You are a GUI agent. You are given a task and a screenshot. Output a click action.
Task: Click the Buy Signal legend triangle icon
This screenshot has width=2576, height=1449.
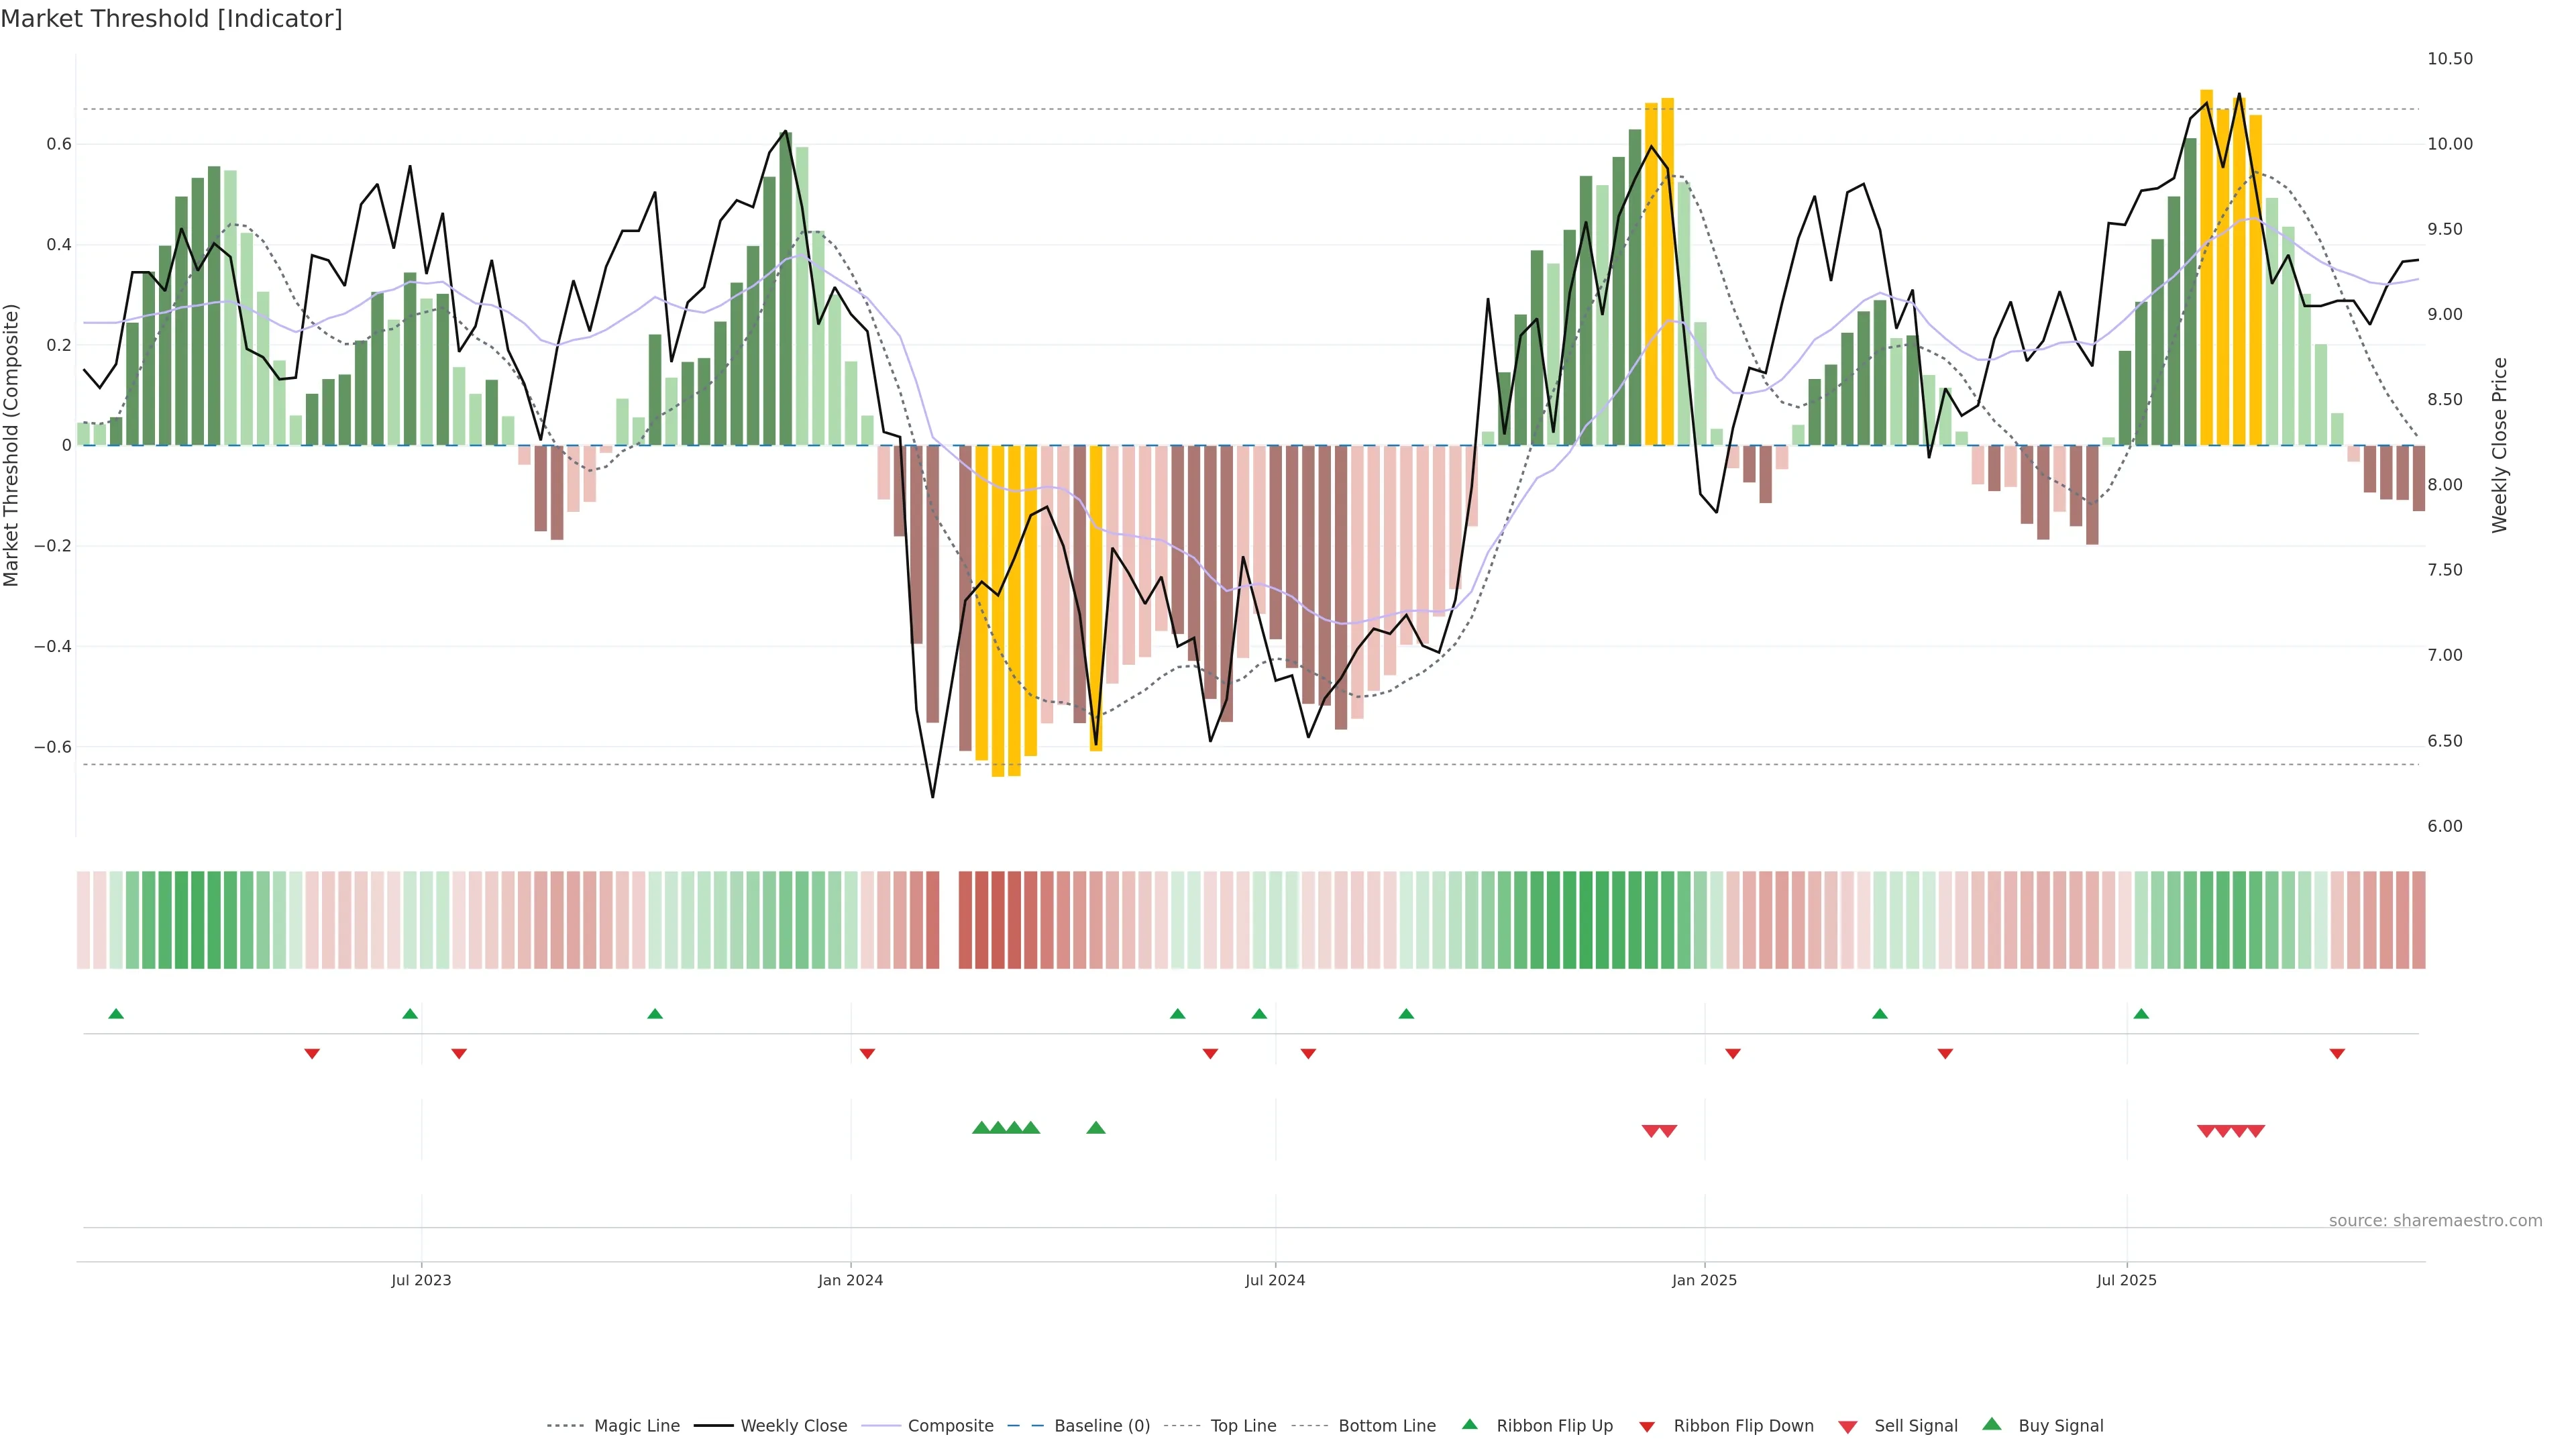[x=1991, y=1424]
